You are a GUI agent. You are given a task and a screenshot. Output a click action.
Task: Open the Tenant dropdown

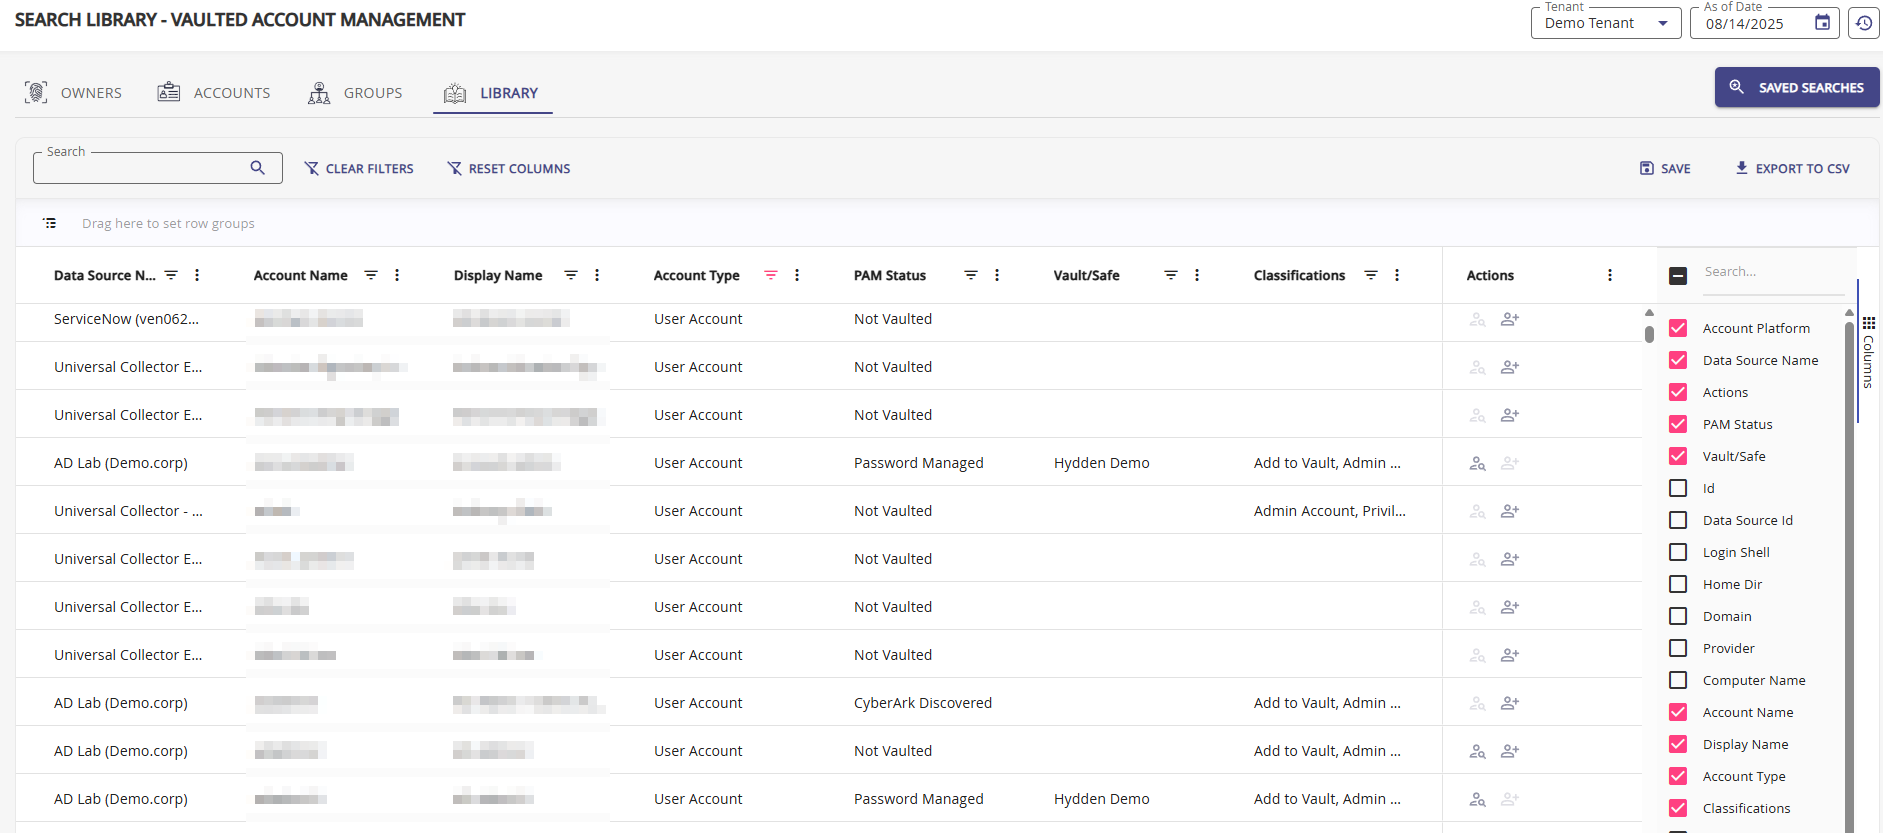point(1605,23)
